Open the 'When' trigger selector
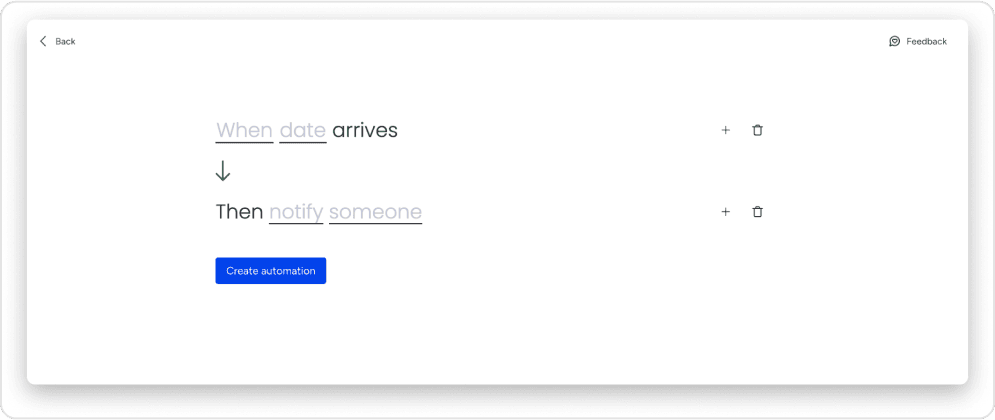The image size is (995, 420). coord(244,131)
